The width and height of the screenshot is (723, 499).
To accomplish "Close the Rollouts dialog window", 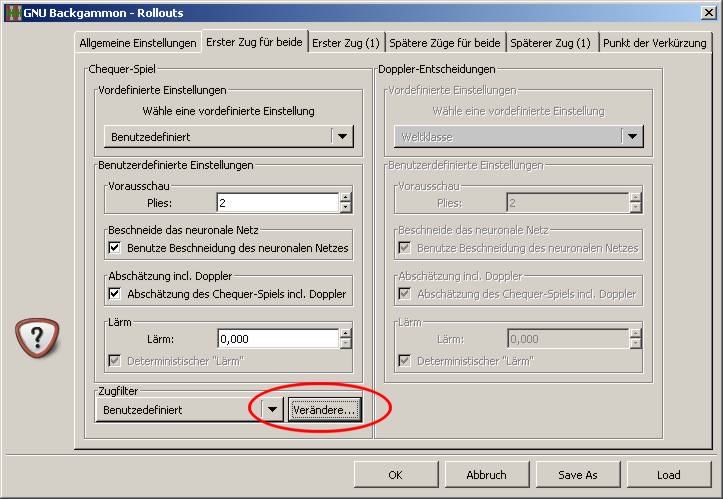I will [709, 12].
